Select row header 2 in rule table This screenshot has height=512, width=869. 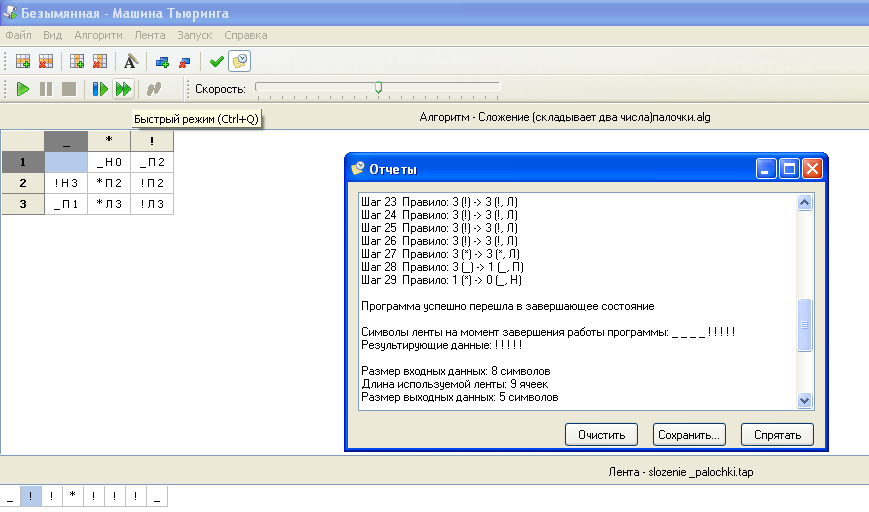(23, 183)
